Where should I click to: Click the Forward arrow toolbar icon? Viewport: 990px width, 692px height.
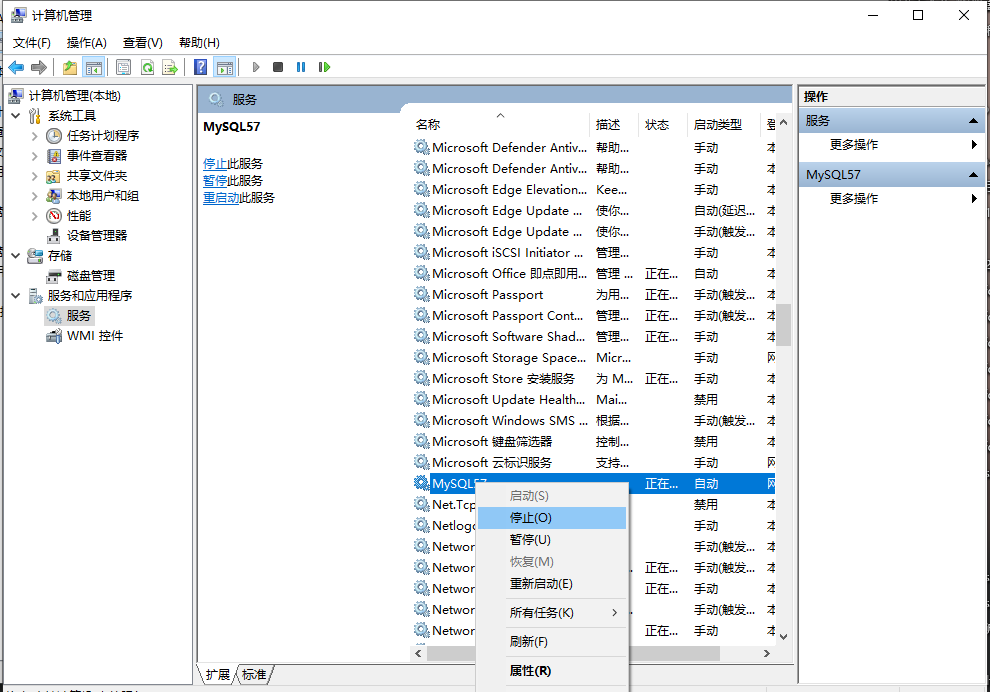pyautogui.click(x=39, y=67)
